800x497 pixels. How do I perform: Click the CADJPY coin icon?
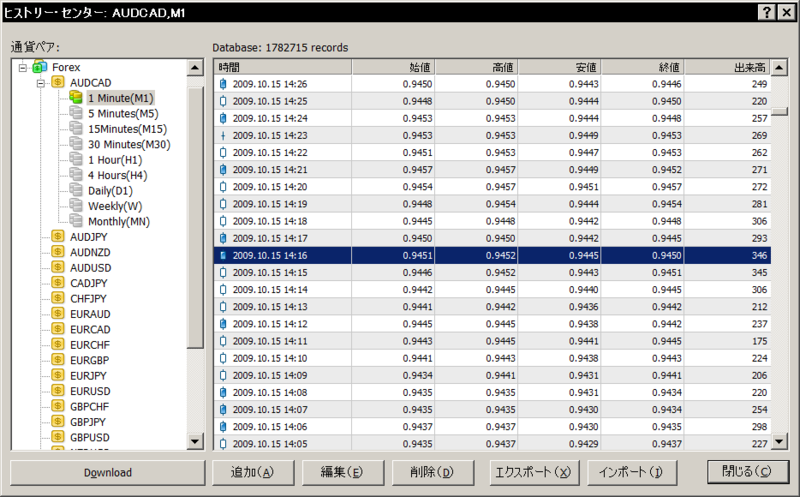pos(58,283)
